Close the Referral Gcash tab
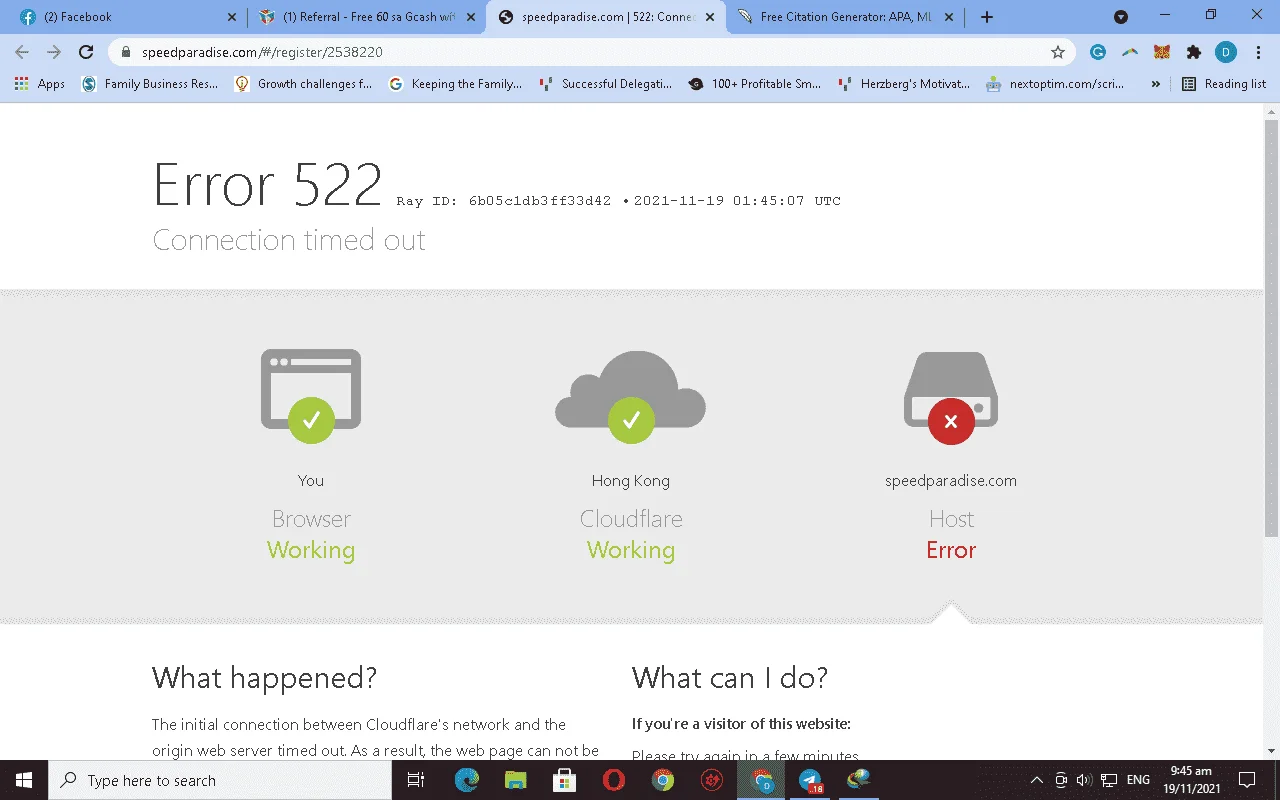Viewport: 1280px width, 800px height. [x=471, y=17]
